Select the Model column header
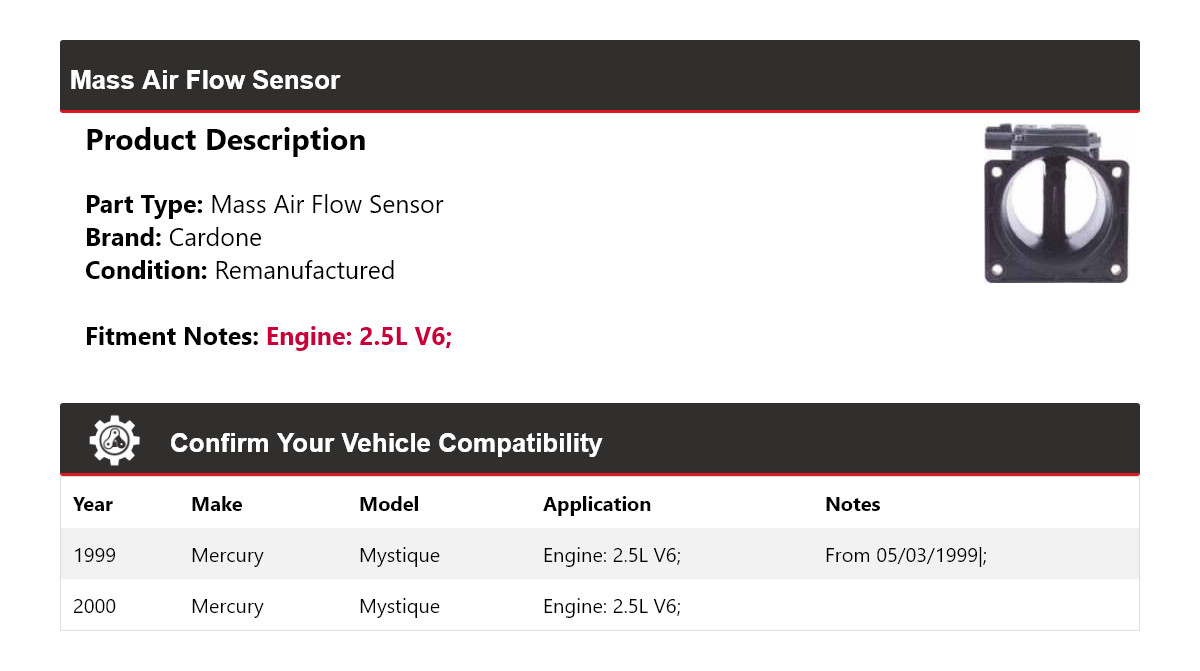The image size is (1200, 671). (389, 504)
